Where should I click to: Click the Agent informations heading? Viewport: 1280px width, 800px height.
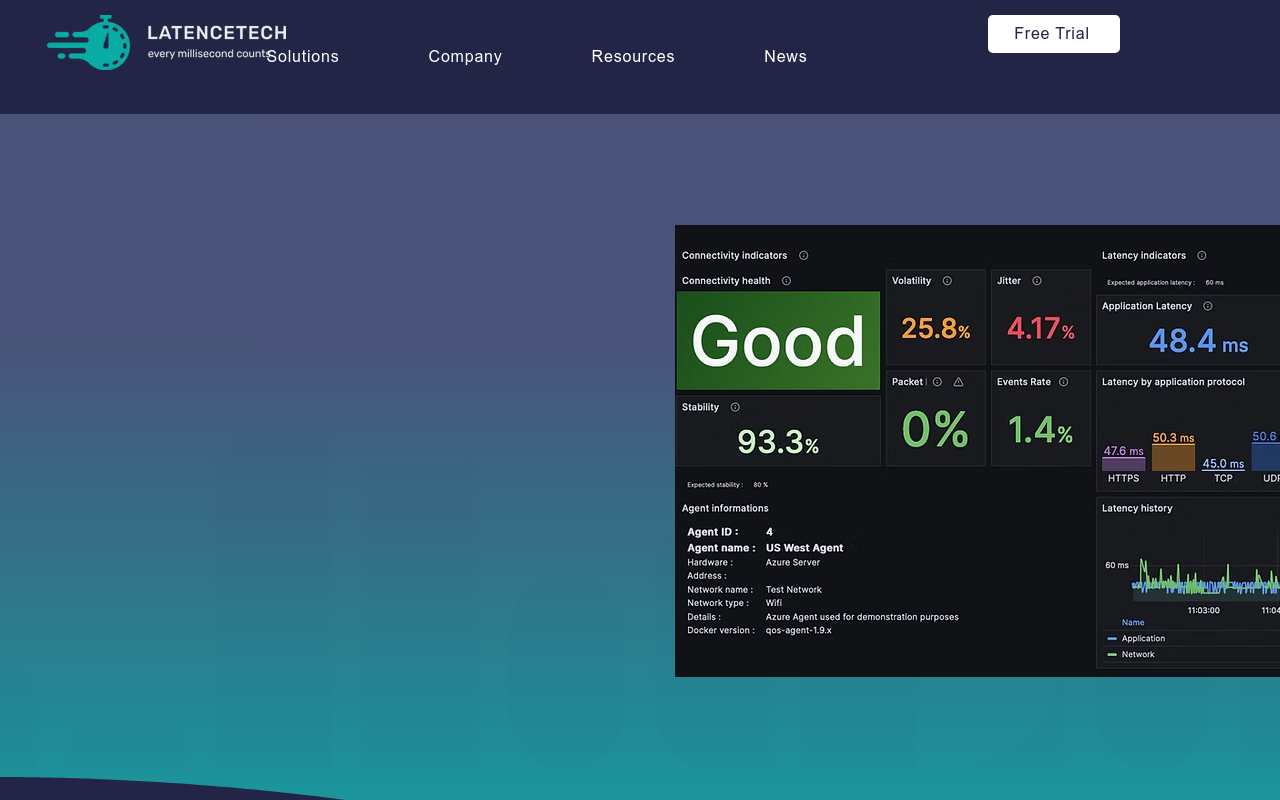click(x=725, y=508)
